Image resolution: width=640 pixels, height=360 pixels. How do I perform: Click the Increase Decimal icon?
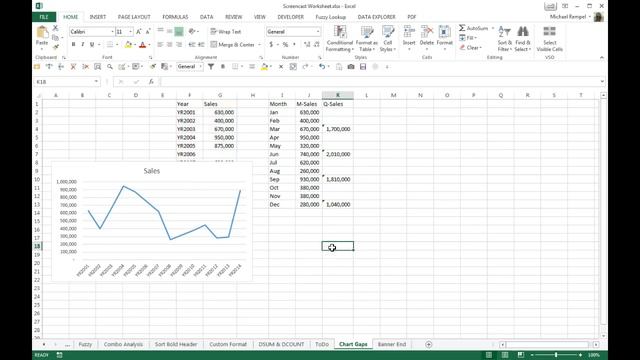coord(307,44)
